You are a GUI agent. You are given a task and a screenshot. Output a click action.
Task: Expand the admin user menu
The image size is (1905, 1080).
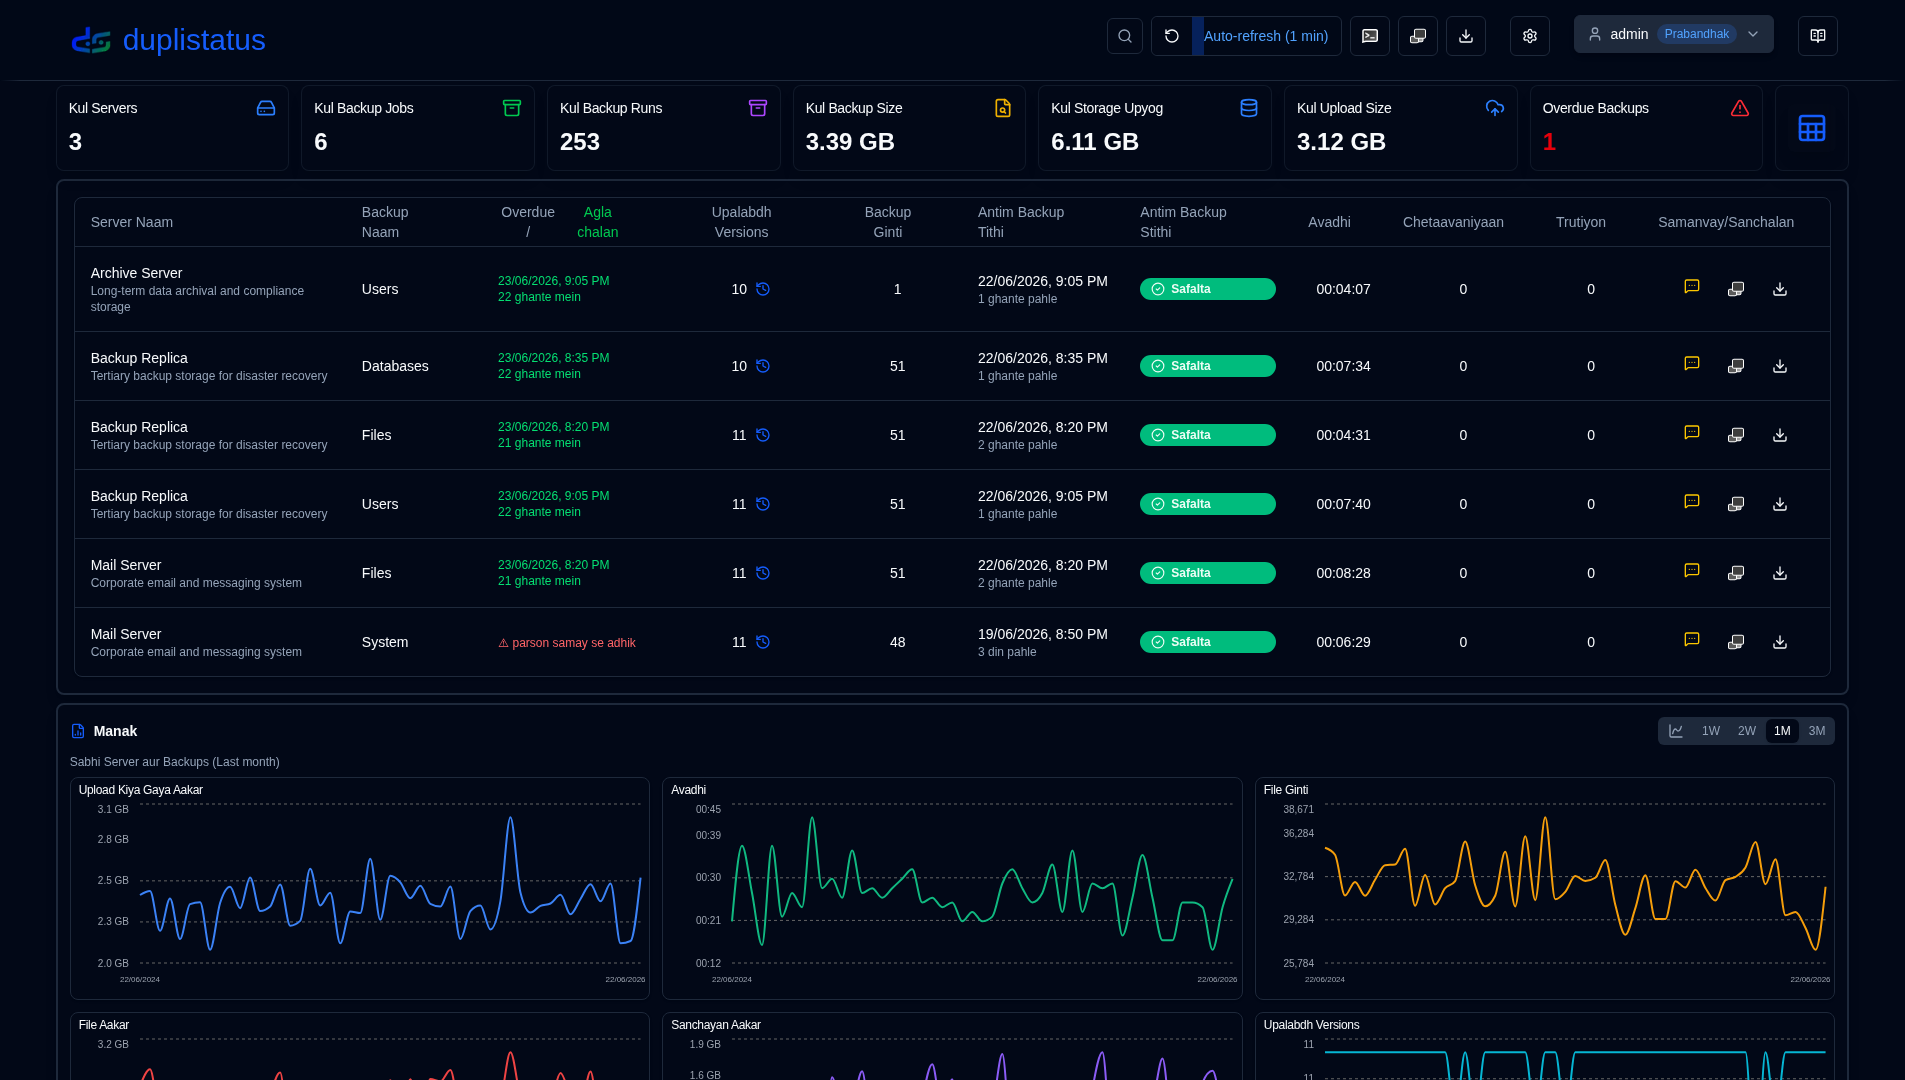[x=1674, y=34]
